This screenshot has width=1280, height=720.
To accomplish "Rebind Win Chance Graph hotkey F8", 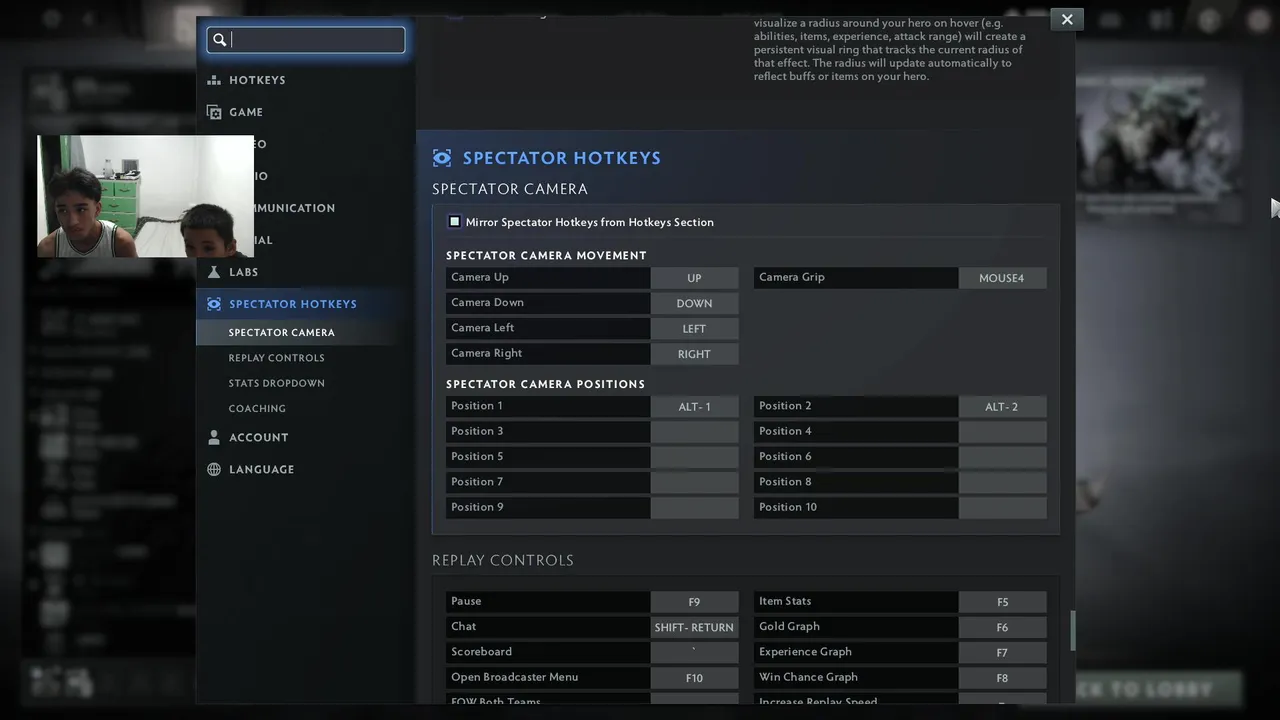I will coord(1002,678).
